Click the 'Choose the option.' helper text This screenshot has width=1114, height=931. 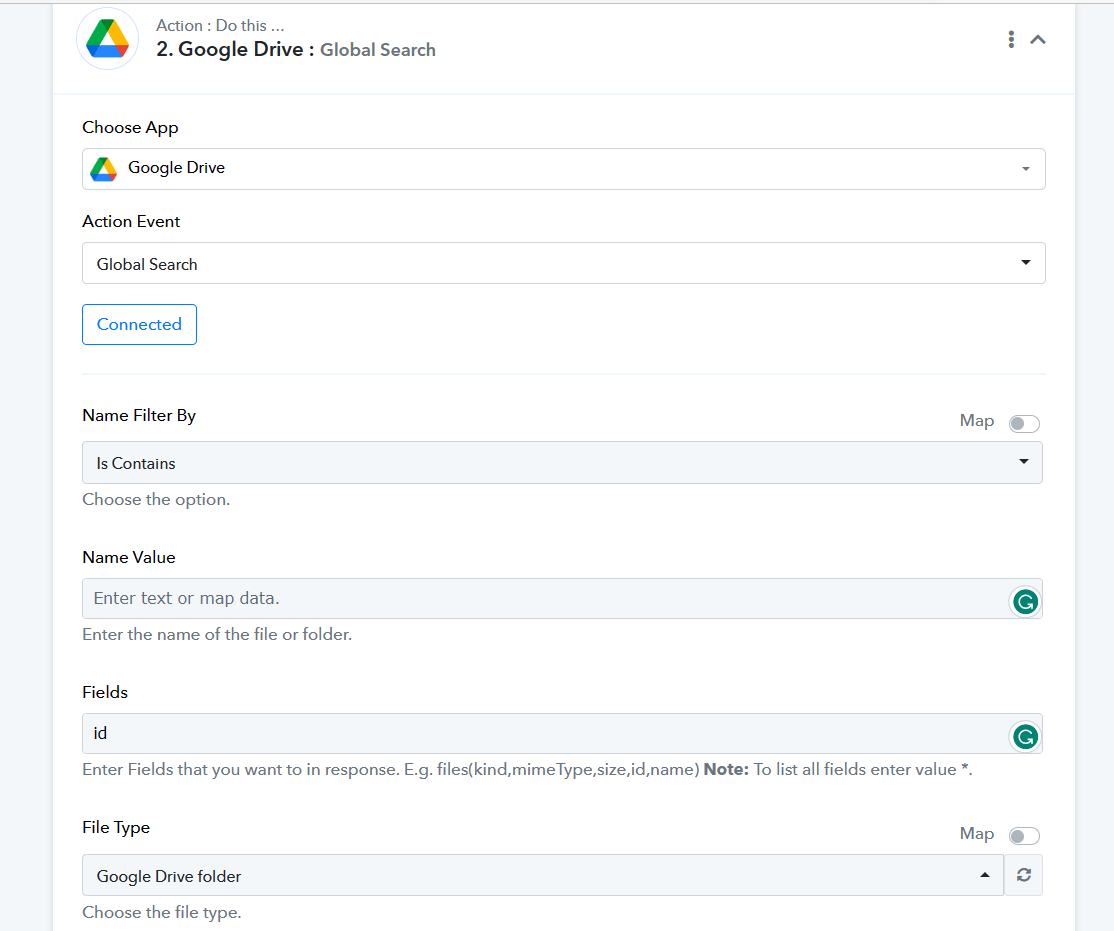156,500
